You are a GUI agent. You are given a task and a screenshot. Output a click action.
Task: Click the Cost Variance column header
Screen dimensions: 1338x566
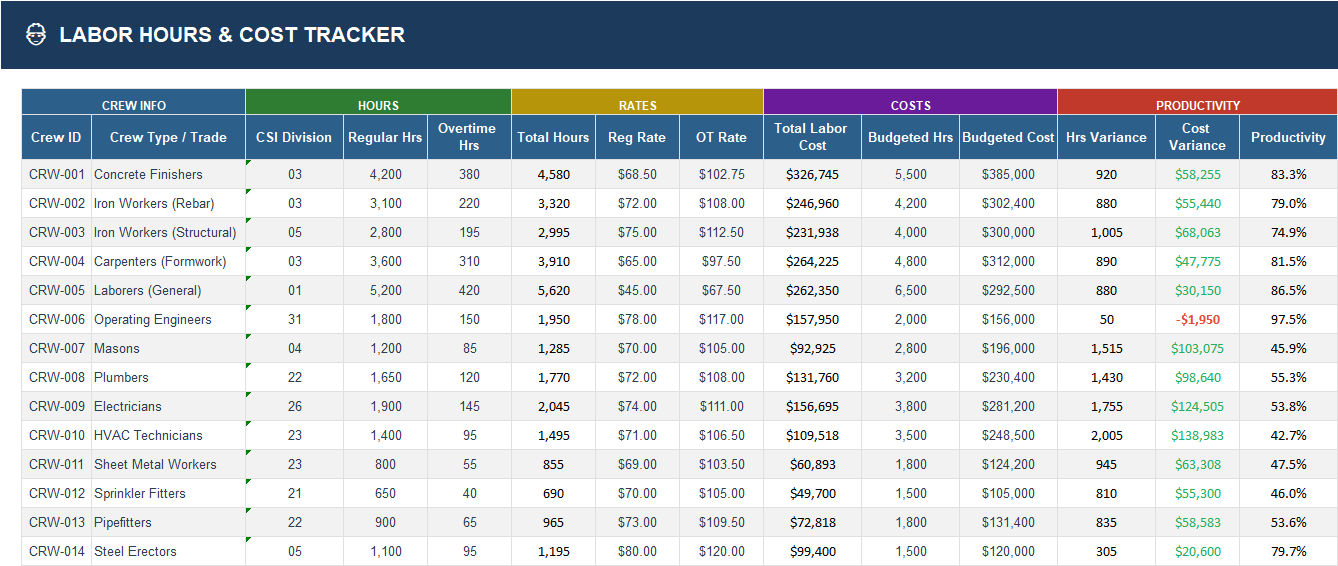coord(1197,137)
